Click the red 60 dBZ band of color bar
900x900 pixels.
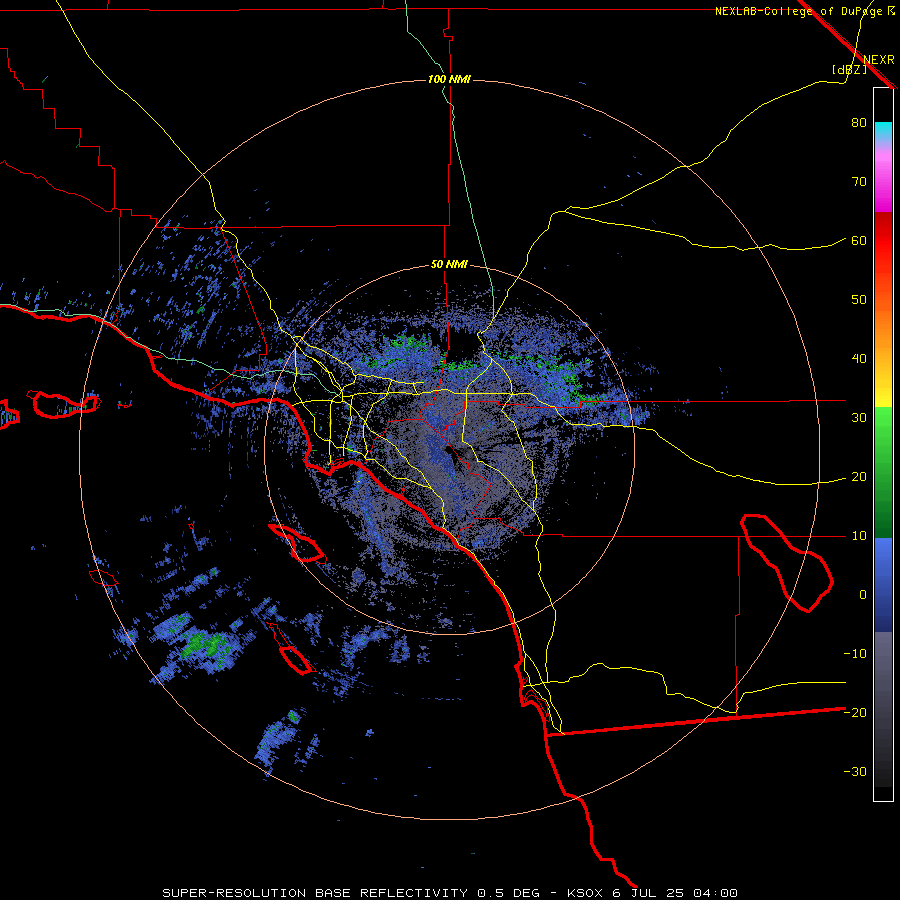point(883,241)
